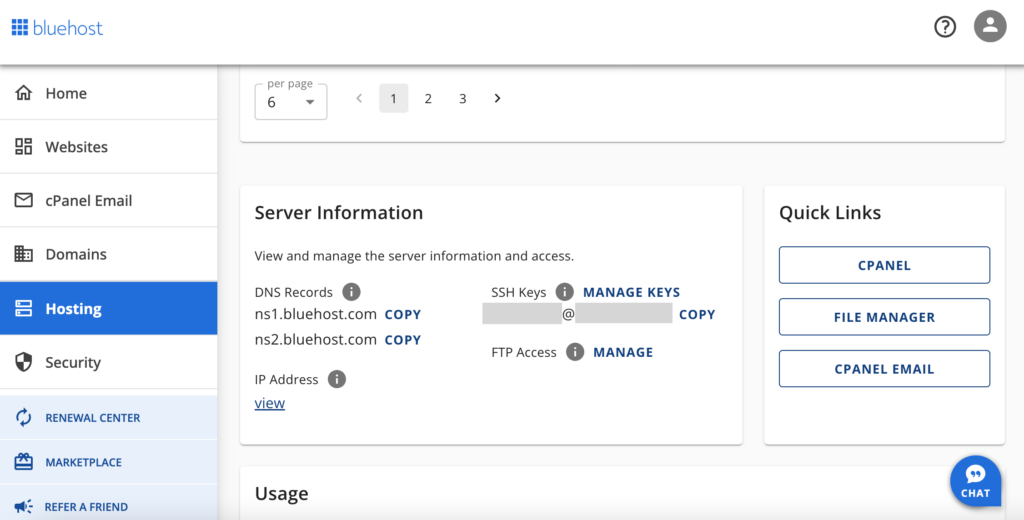Screen dimensions: 1024x520
Task: Copy ns2.bluehost.com nameserver
Action: 402,340
